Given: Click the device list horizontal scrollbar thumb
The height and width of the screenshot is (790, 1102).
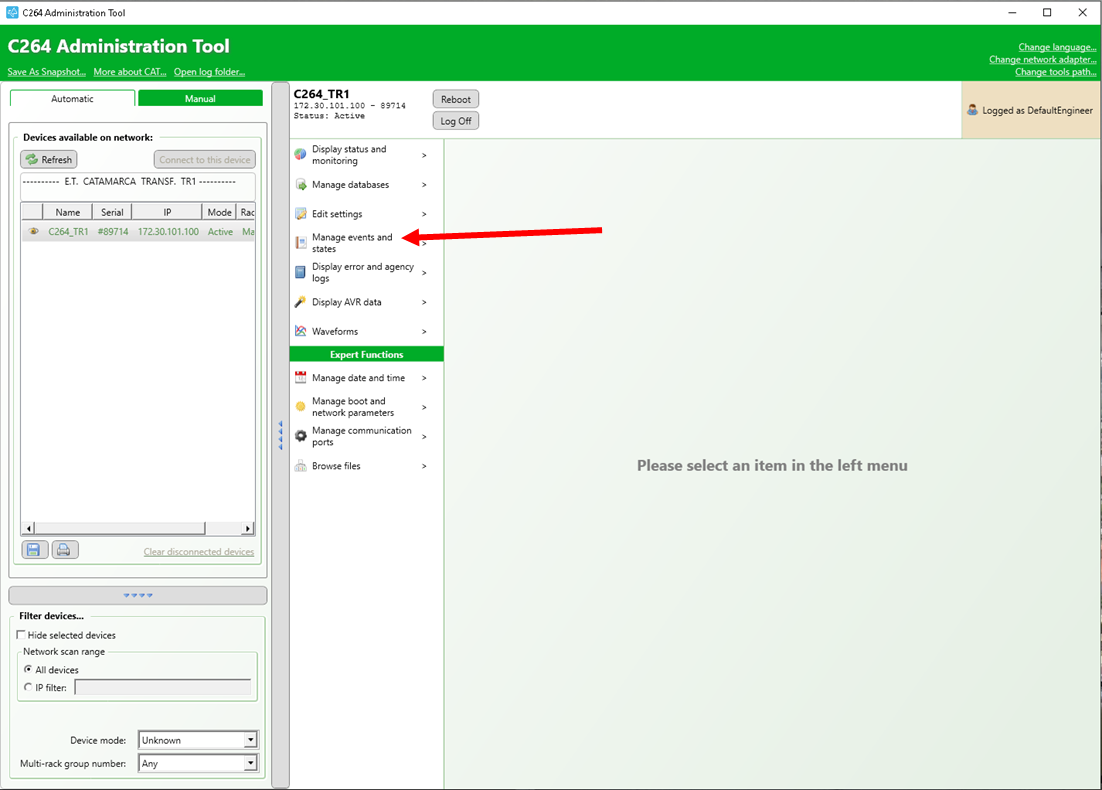Looking at the screenshot, I should coord(120,528).
